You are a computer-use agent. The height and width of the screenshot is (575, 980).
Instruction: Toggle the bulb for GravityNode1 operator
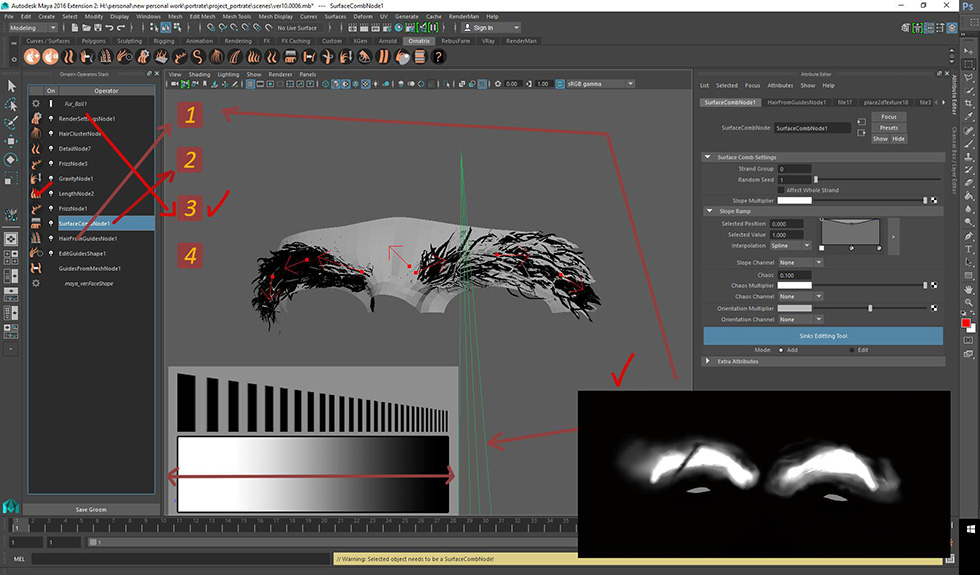coord(51,179)
